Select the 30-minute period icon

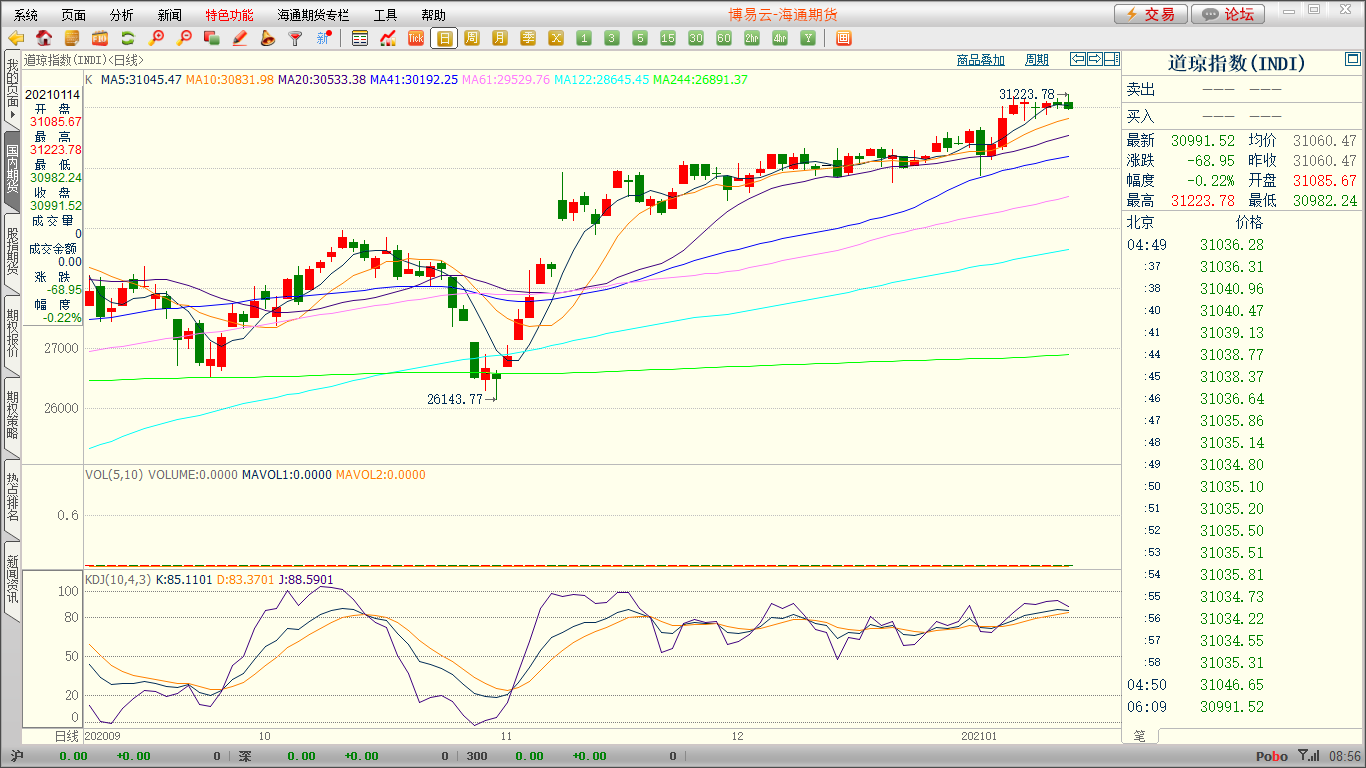point(696,38)
